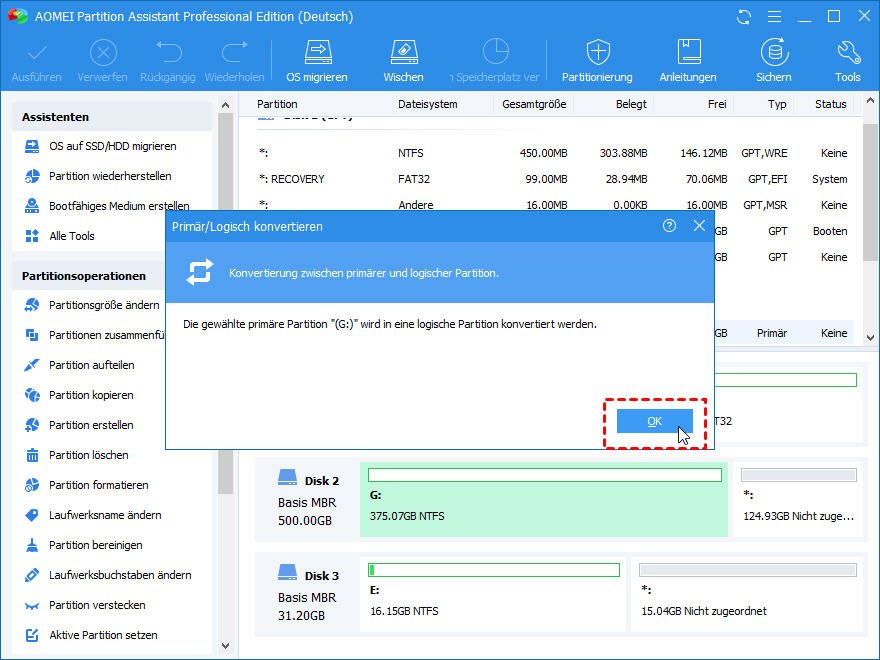Select the 450.00MB NTFS partition row
880x660 pixels.
553,153
